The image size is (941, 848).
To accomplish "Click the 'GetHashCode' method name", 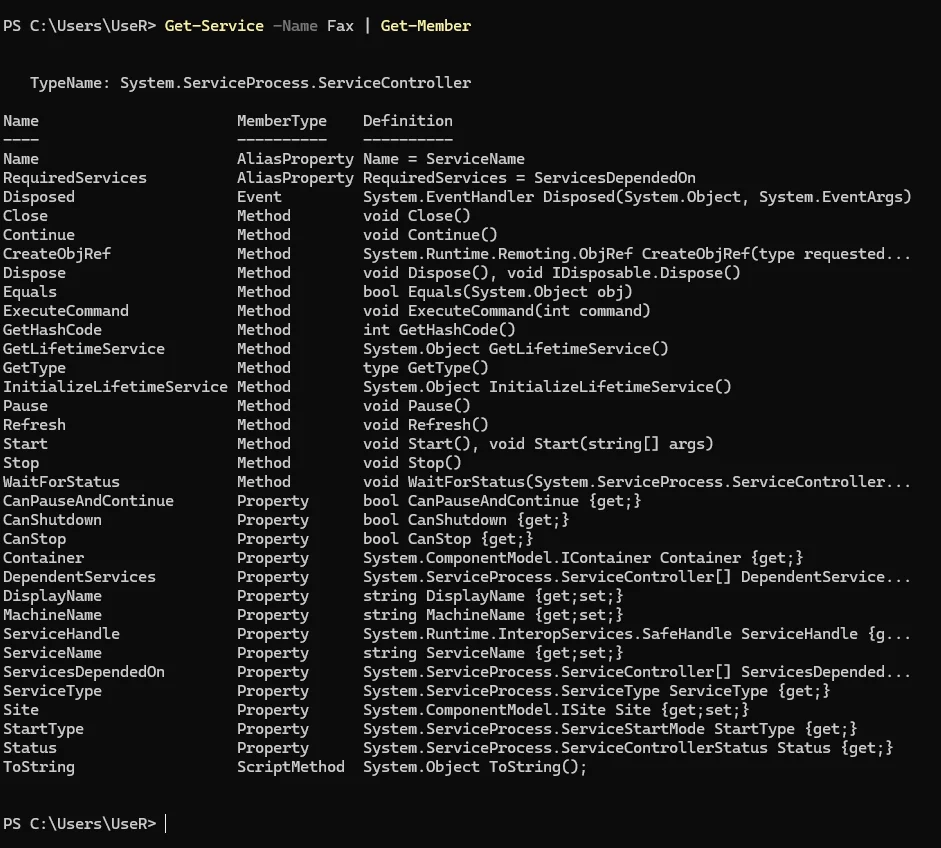I will click(x=52, y=330).
